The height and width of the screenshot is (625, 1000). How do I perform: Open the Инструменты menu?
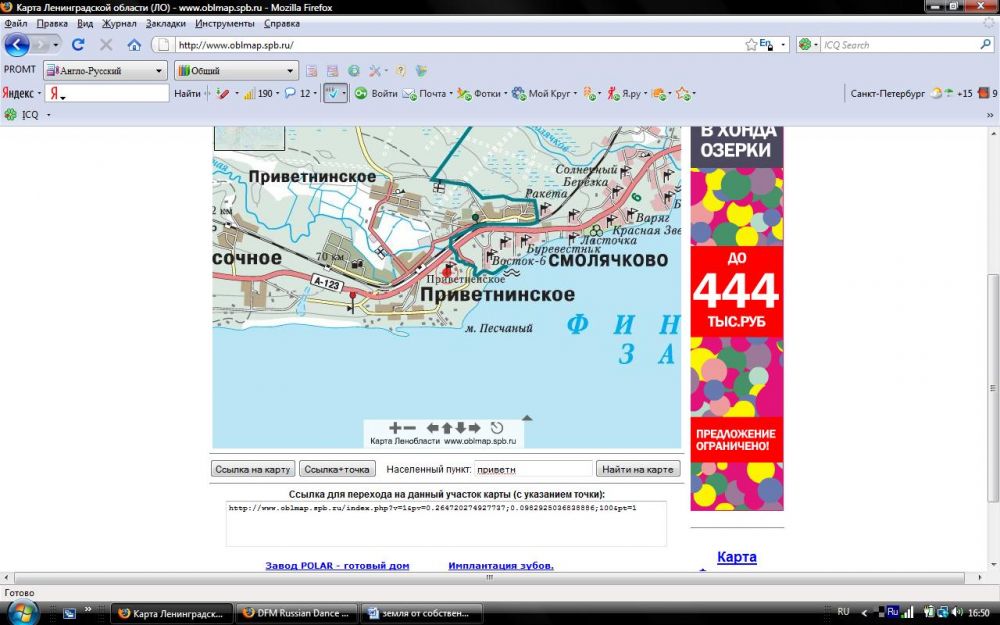point(225,23)
